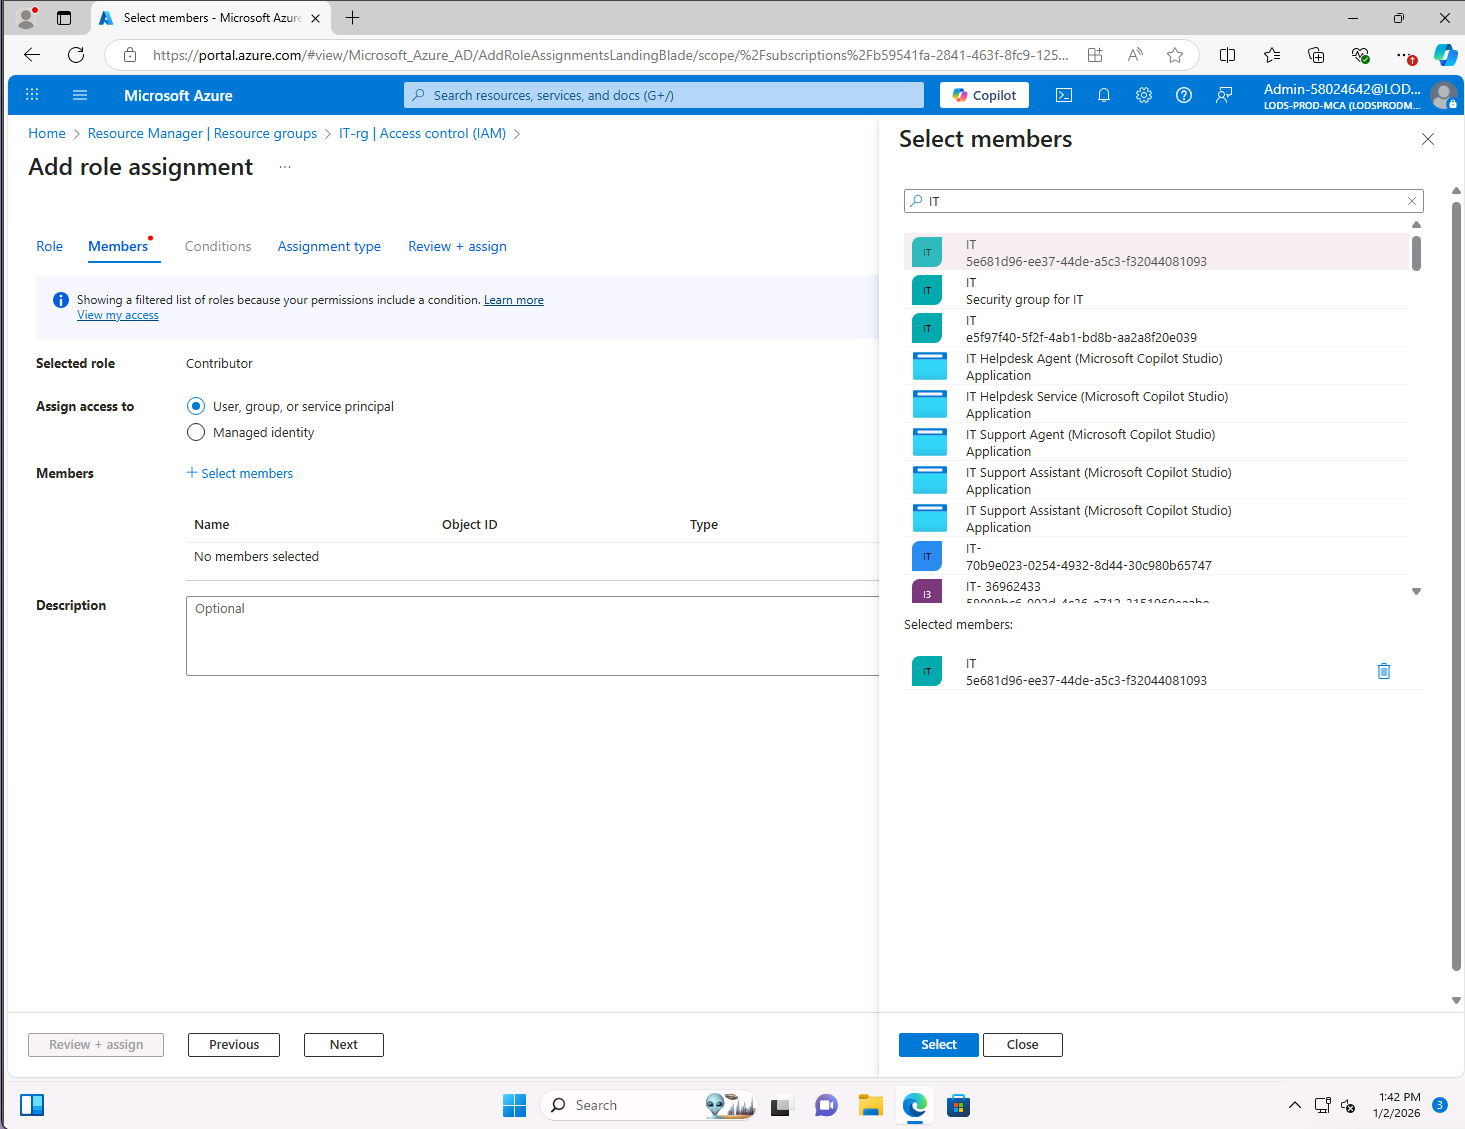Switch to the Role tab
This screenshot has height=1129, width=1465.
49,246
